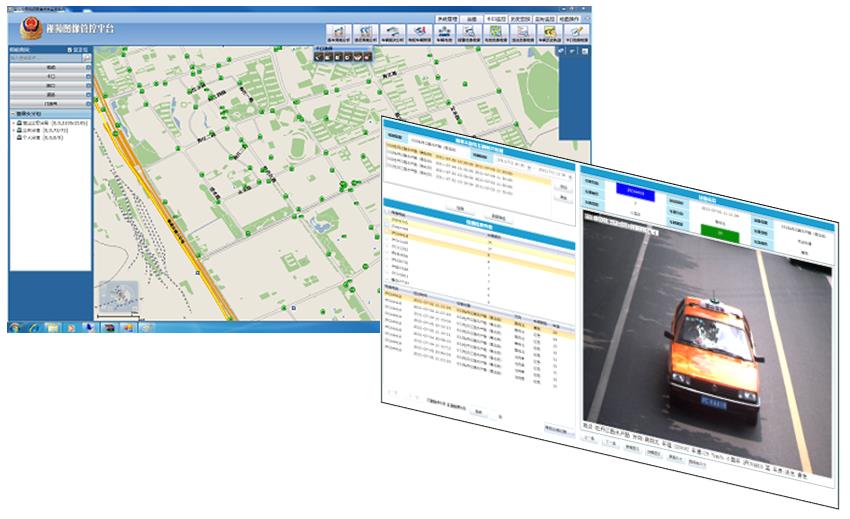Select the short second tab in top tab row
This screenshot has height=519, width=850.
(472, 19)
